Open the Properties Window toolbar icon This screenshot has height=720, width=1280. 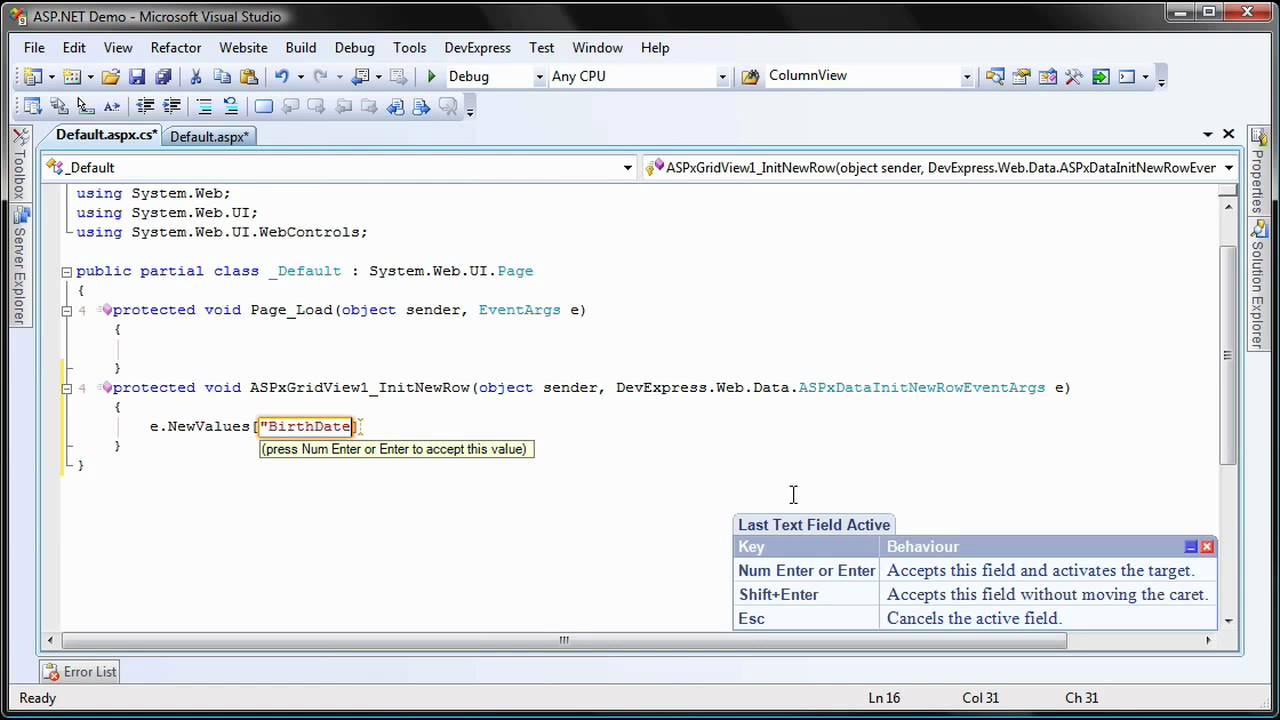1021,76
